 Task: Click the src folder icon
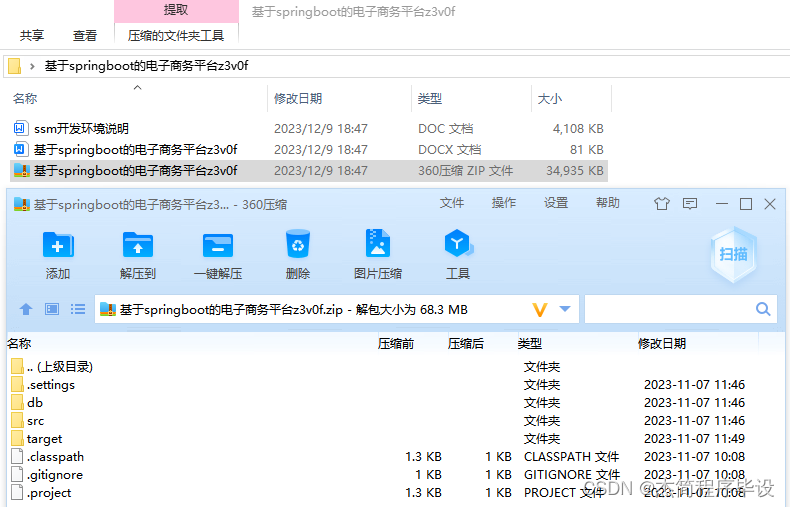click(17, 421)
